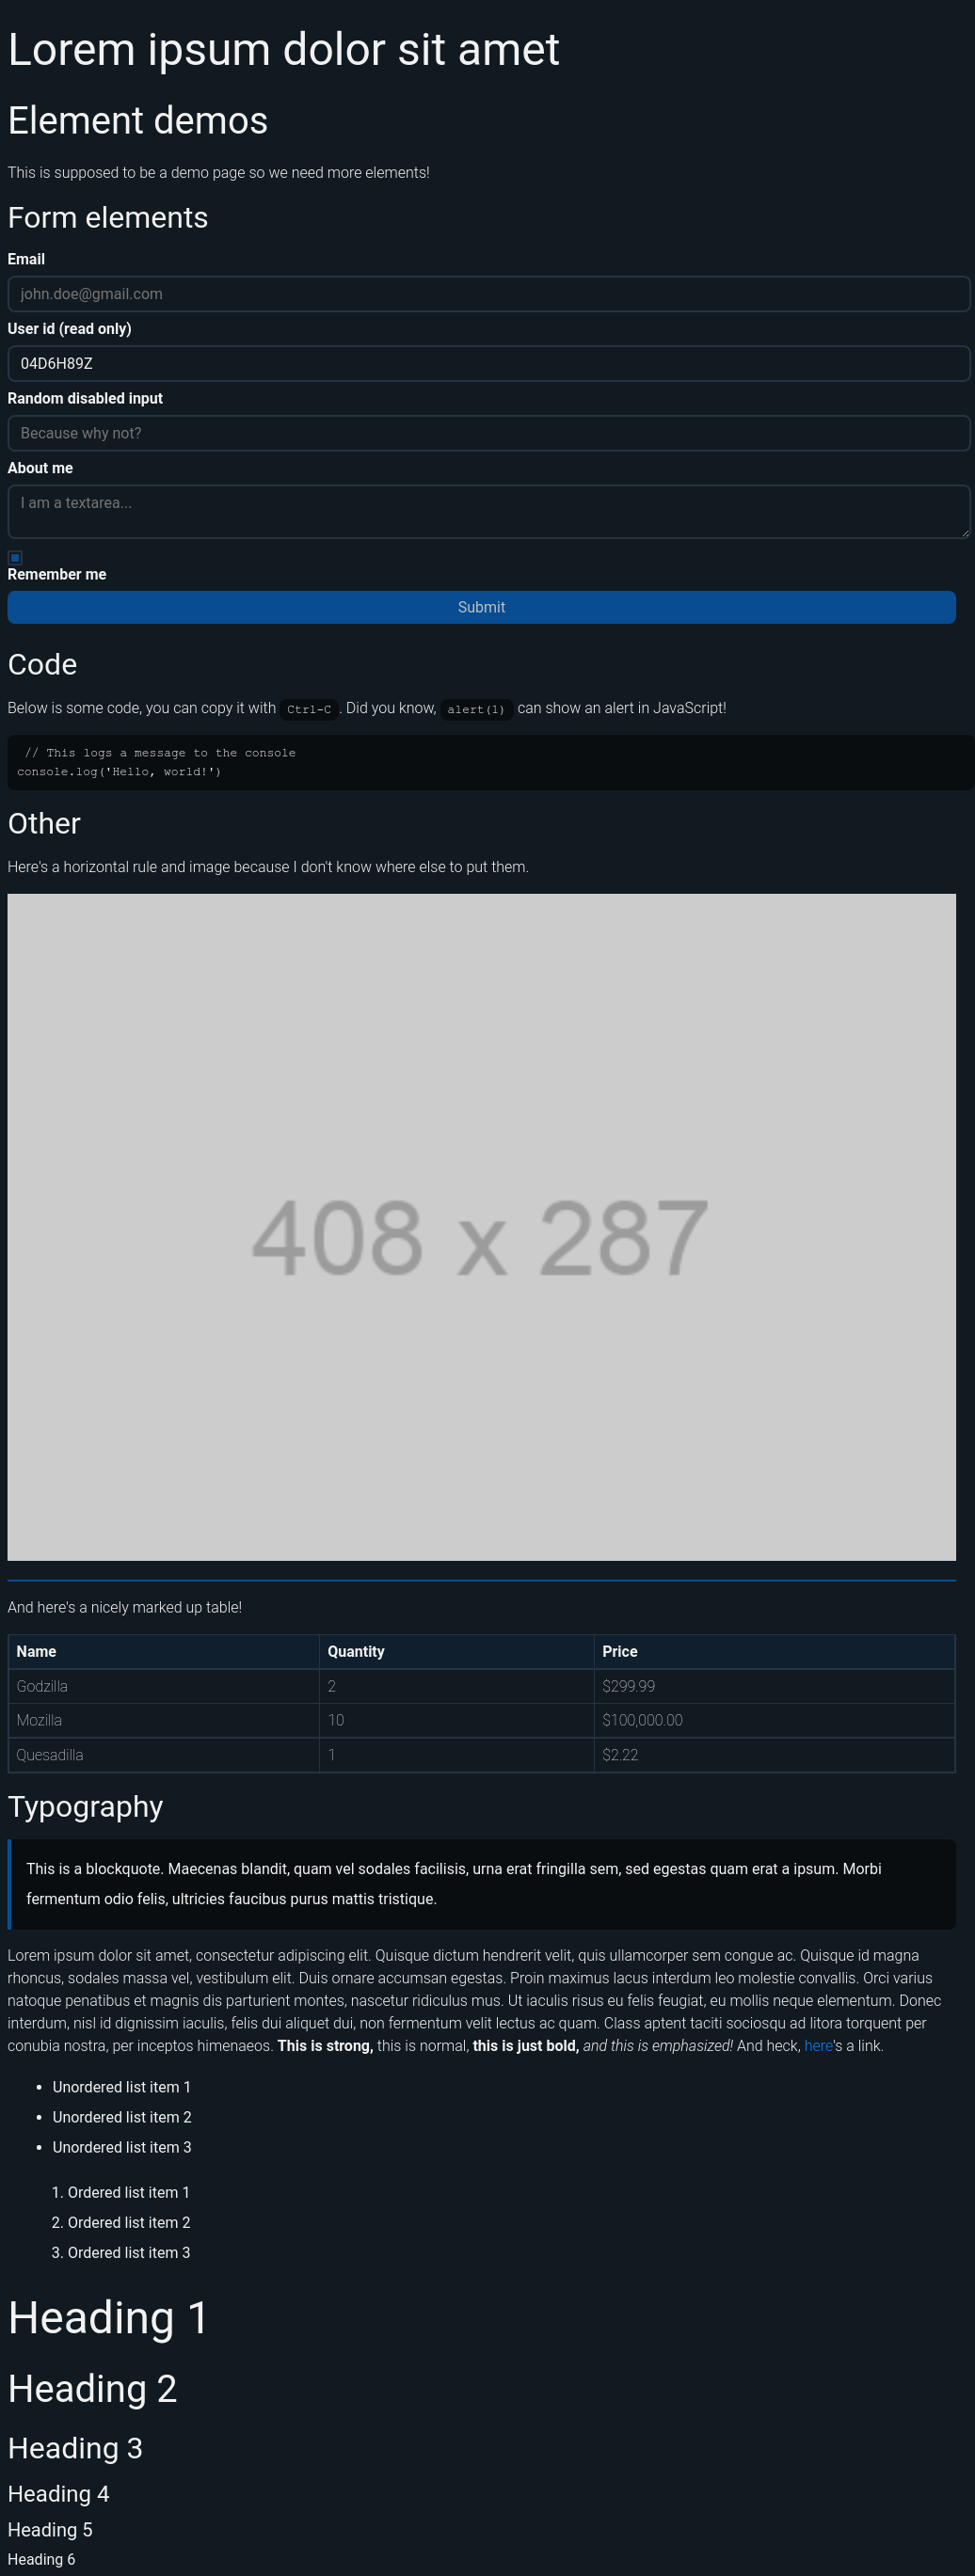Click the Submit button
The image size is (975, 2576).
click(x=481, y=607)
